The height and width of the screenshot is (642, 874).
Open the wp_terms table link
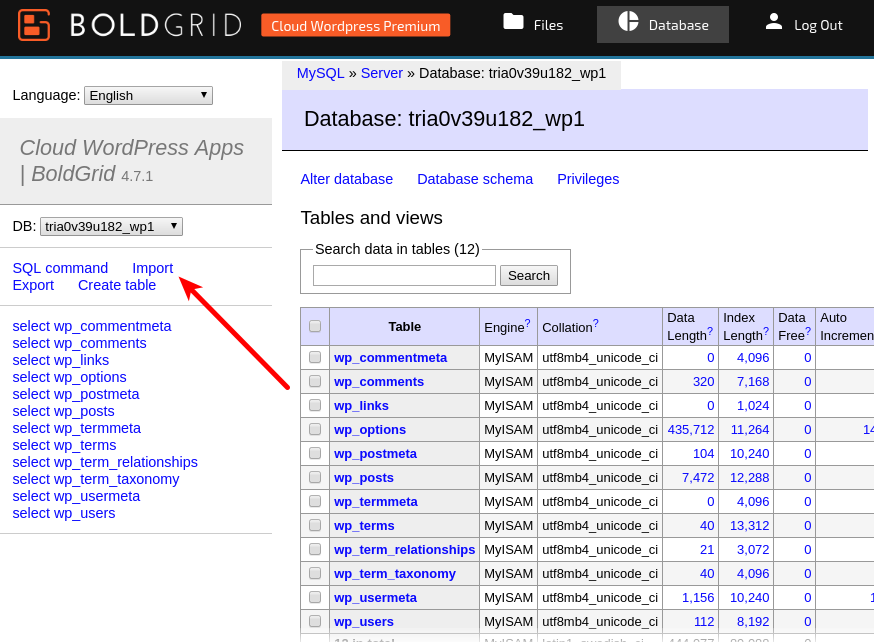click(364, 526)
